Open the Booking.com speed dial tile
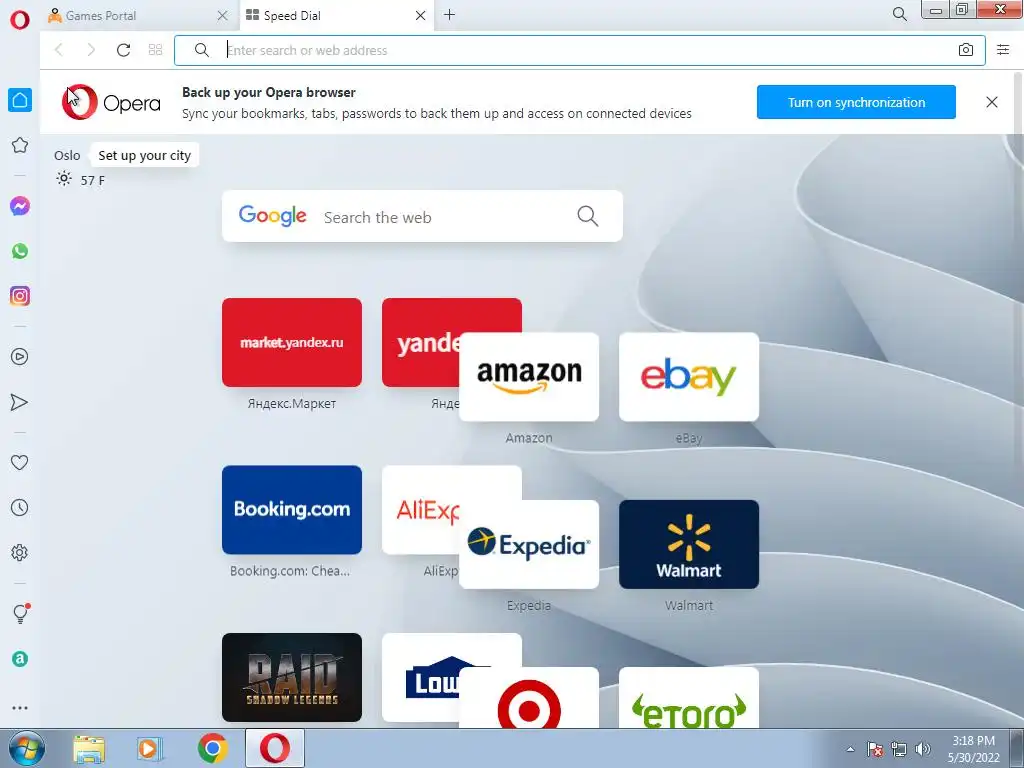The image size is (1024, 768). point(292,509)
